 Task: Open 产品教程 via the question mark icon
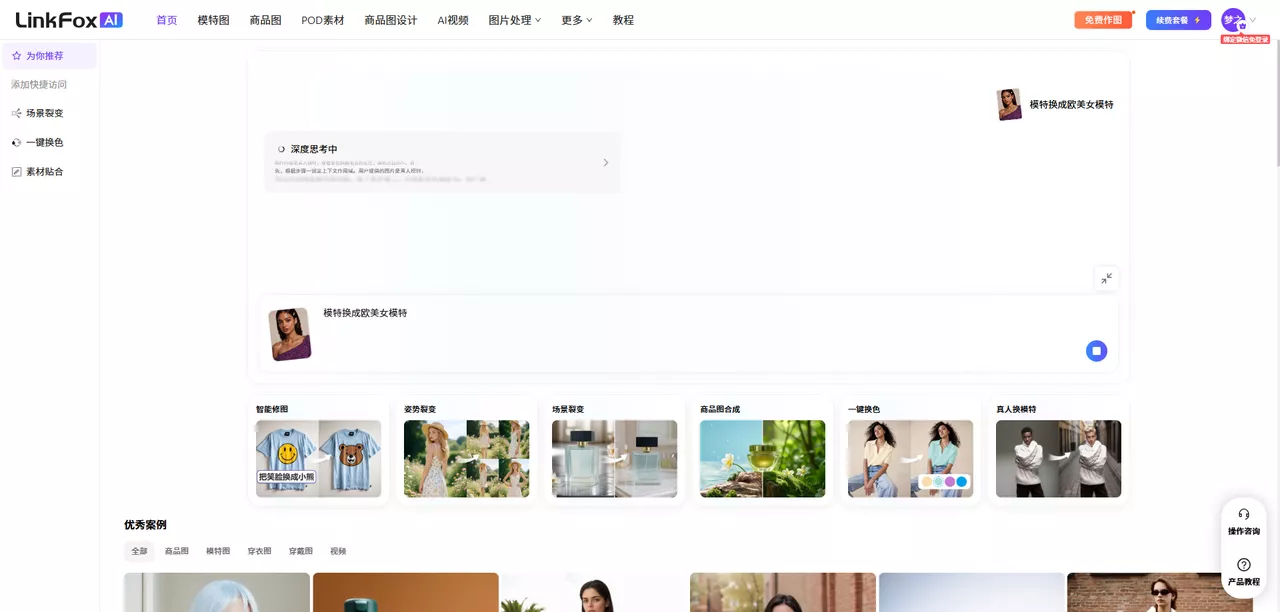tap(1244, 564)
